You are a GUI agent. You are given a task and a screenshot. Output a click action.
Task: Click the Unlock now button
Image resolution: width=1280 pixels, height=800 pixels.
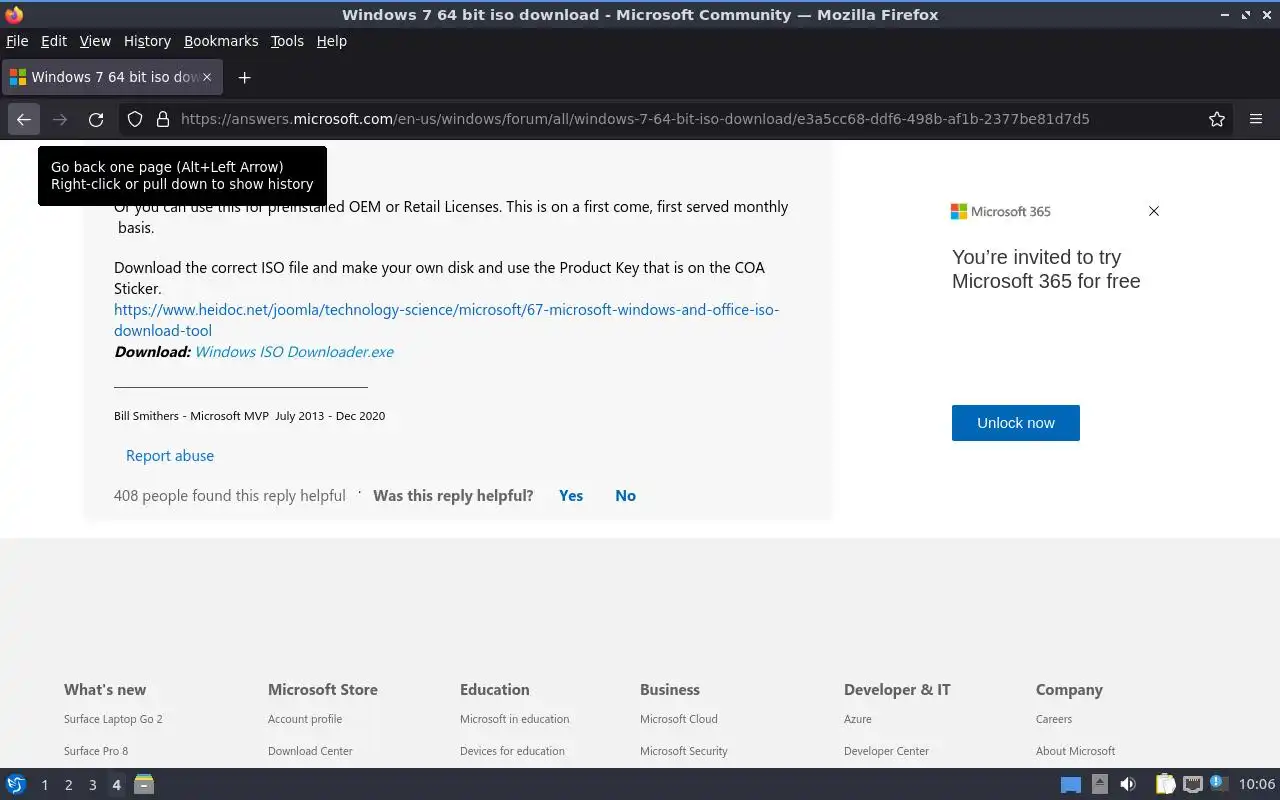tap(1015, 423)
